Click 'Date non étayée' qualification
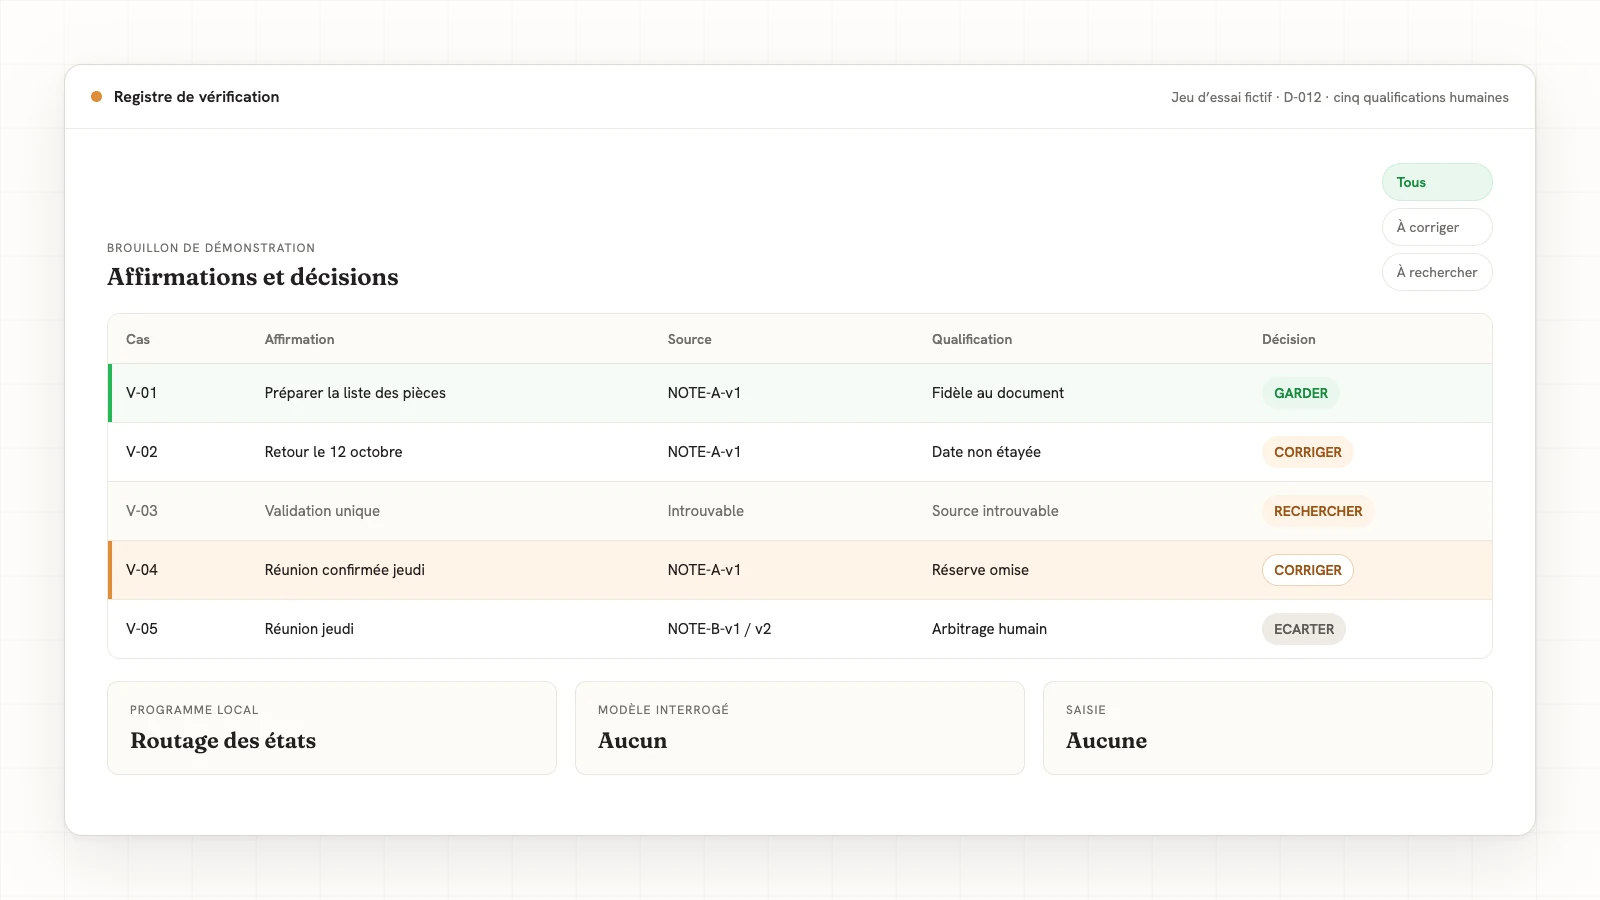This screenshot has width=1600, height=900. point(986,452)
